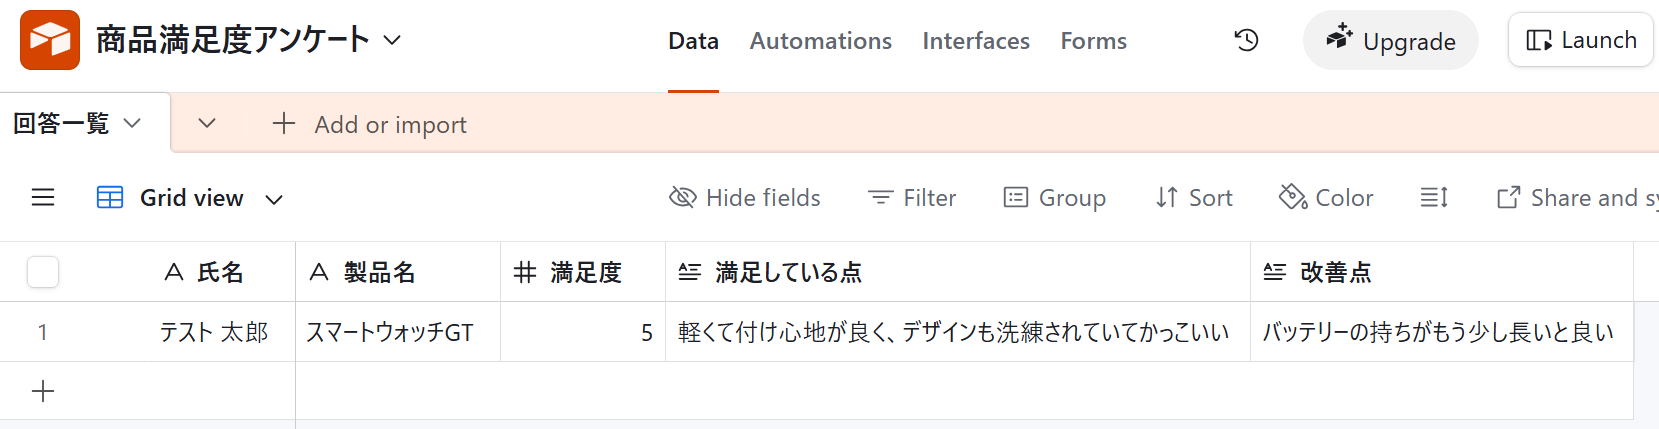Open the Group records menu
Image resolution: width=1659 pixels, height=429 pixels.
click(1055, 198)
